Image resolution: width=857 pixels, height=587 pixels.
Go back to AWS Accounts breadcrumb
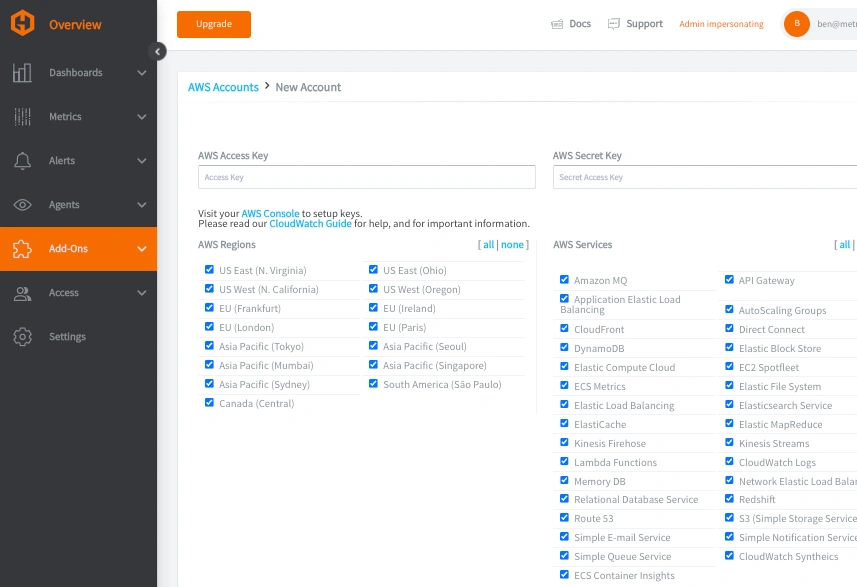[x=223, y=87]
